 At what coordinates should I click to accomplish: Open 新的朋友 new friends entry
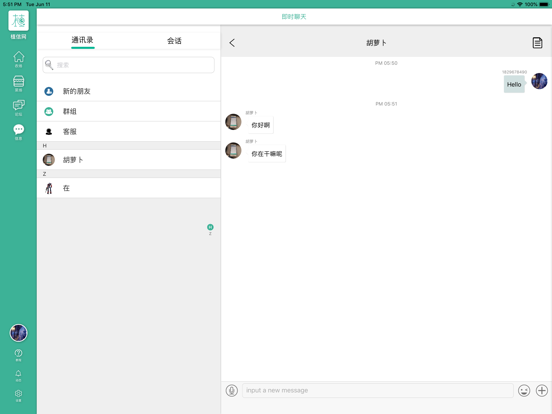[128, 91]
